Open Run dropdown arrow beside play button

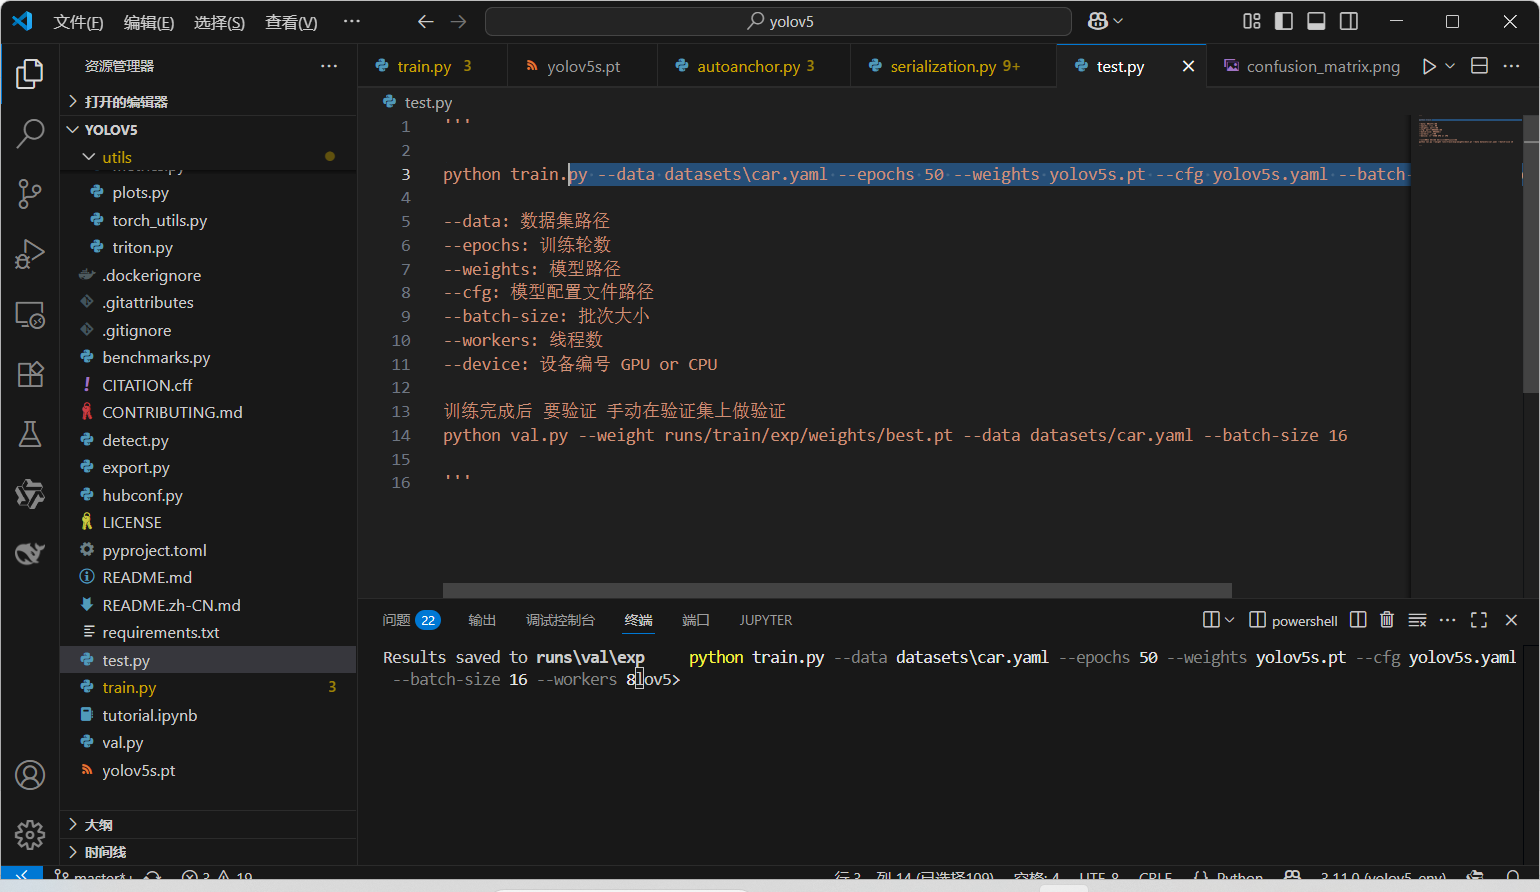pyautogui.click(x=1450, y=66)
